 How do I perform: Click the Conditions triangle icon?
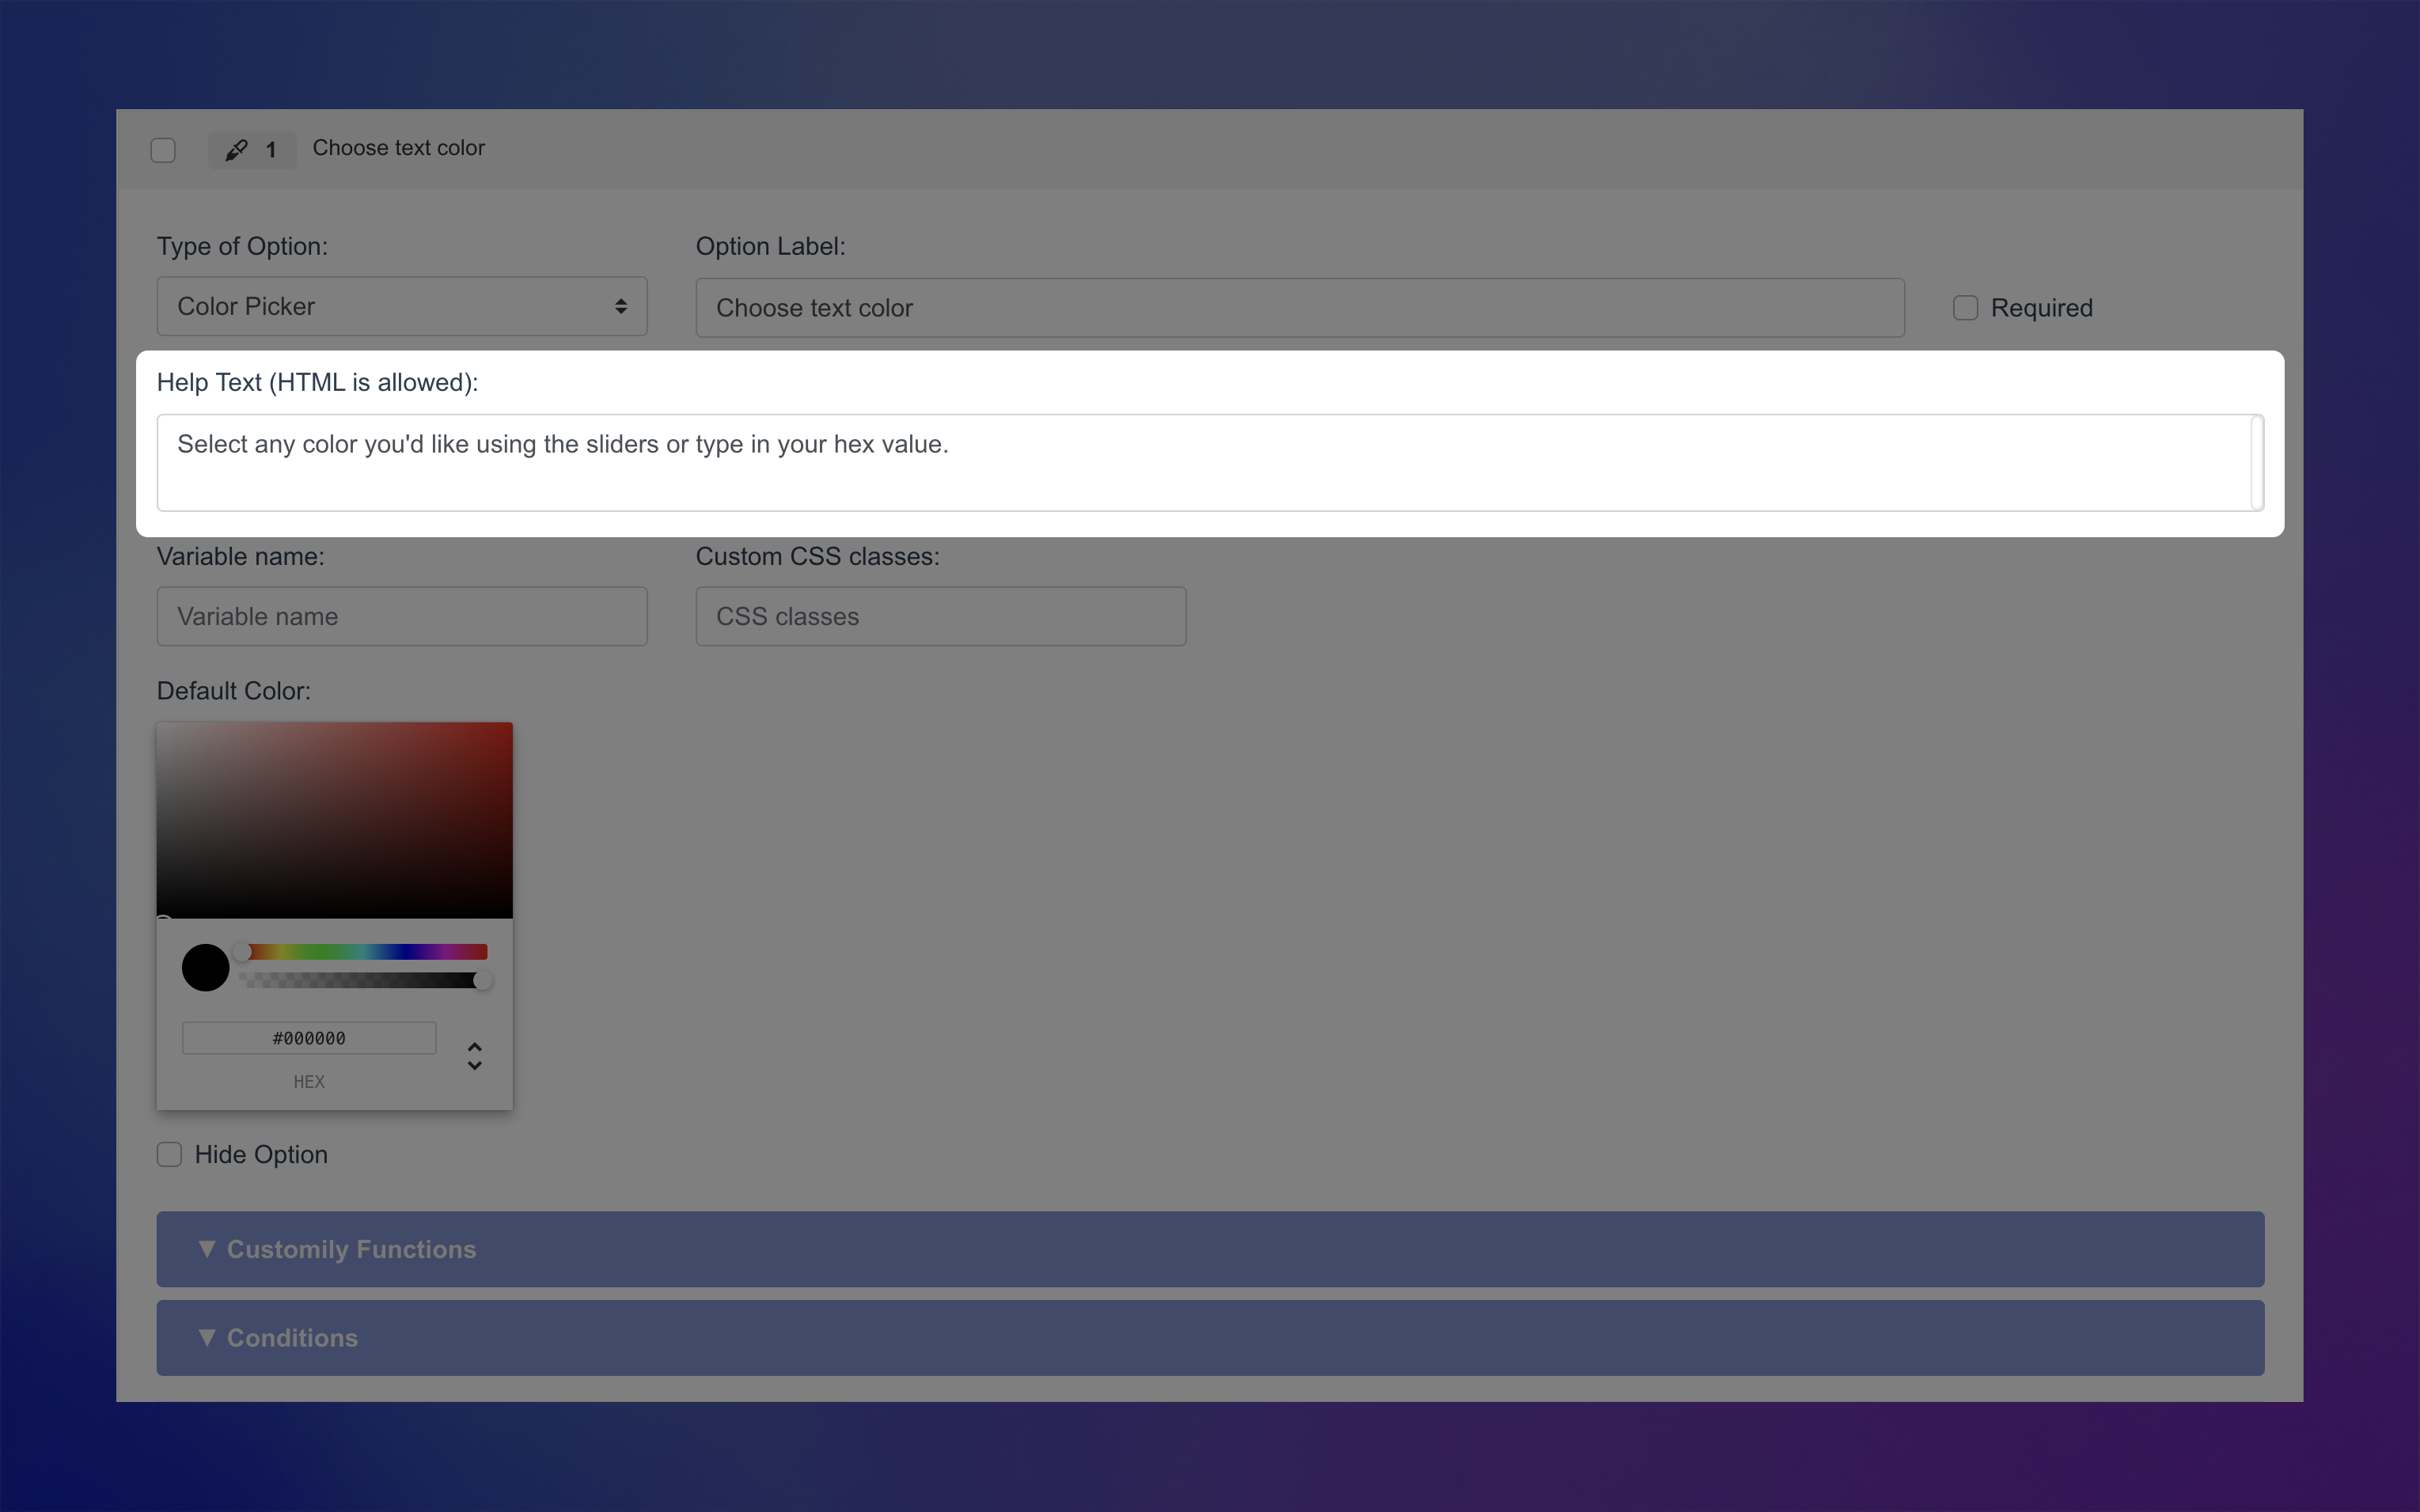tap(207, 1337)
